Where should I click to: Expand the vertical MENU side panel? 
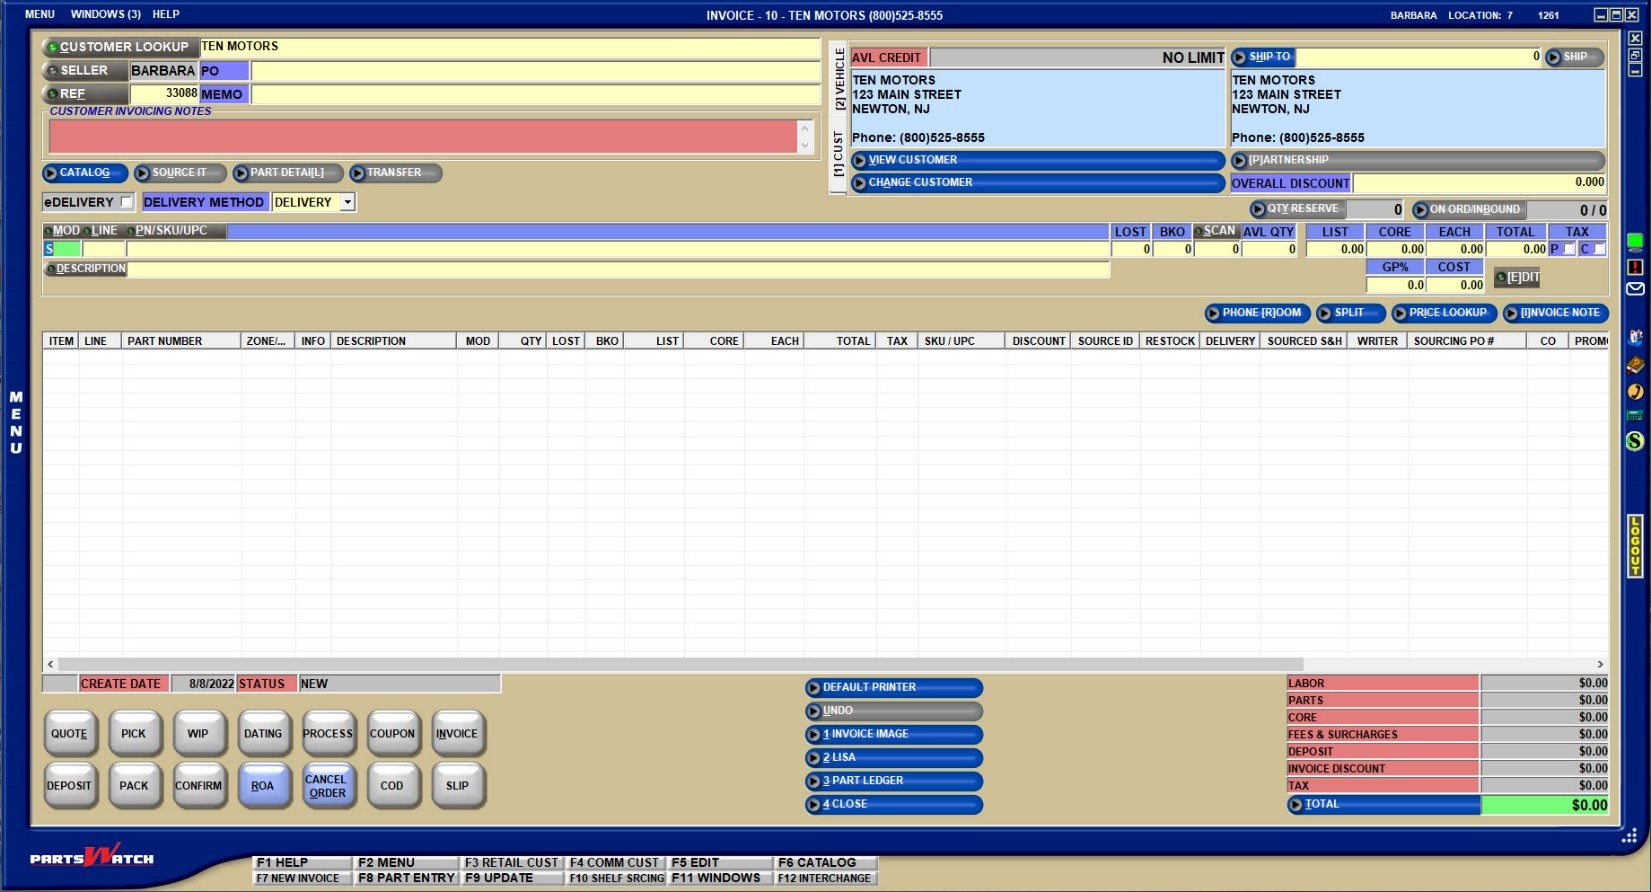click(x=16, y=422)
